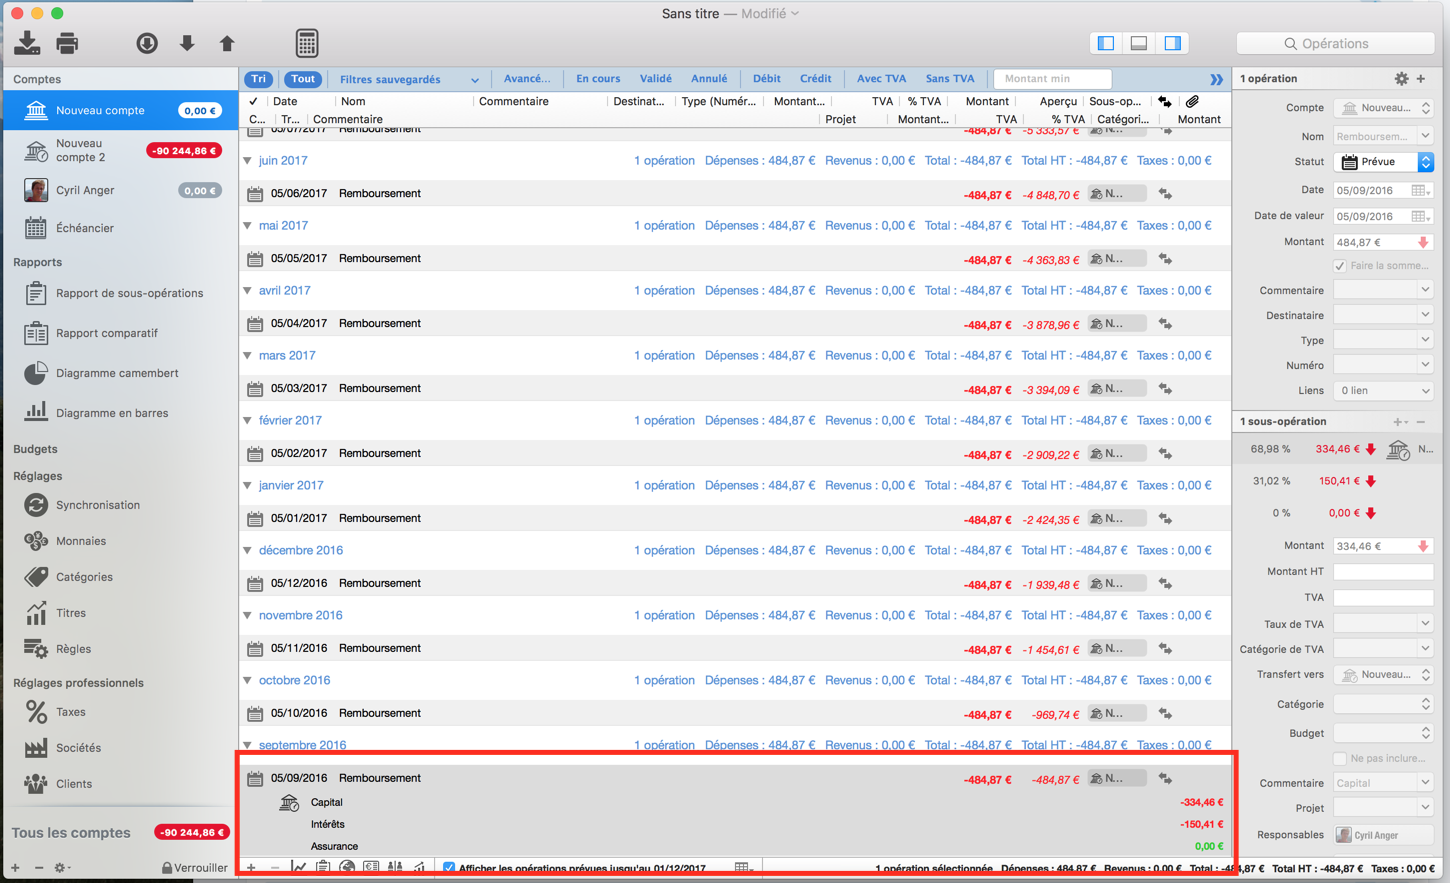1450x883 pixels.
Task: Collapse the 'juin 2017' month group
Action: pos(248,160)
